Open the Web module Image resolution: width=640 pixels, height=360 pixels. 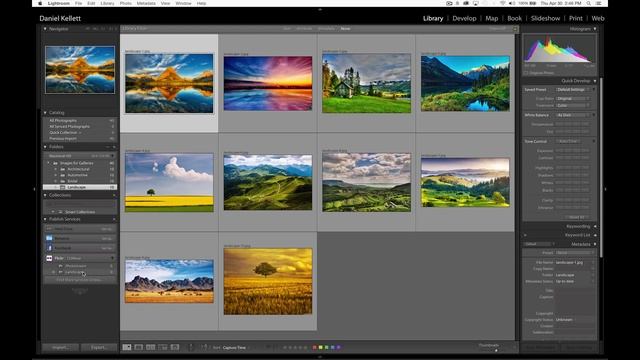pyautogui.click(x=598, y=18)
